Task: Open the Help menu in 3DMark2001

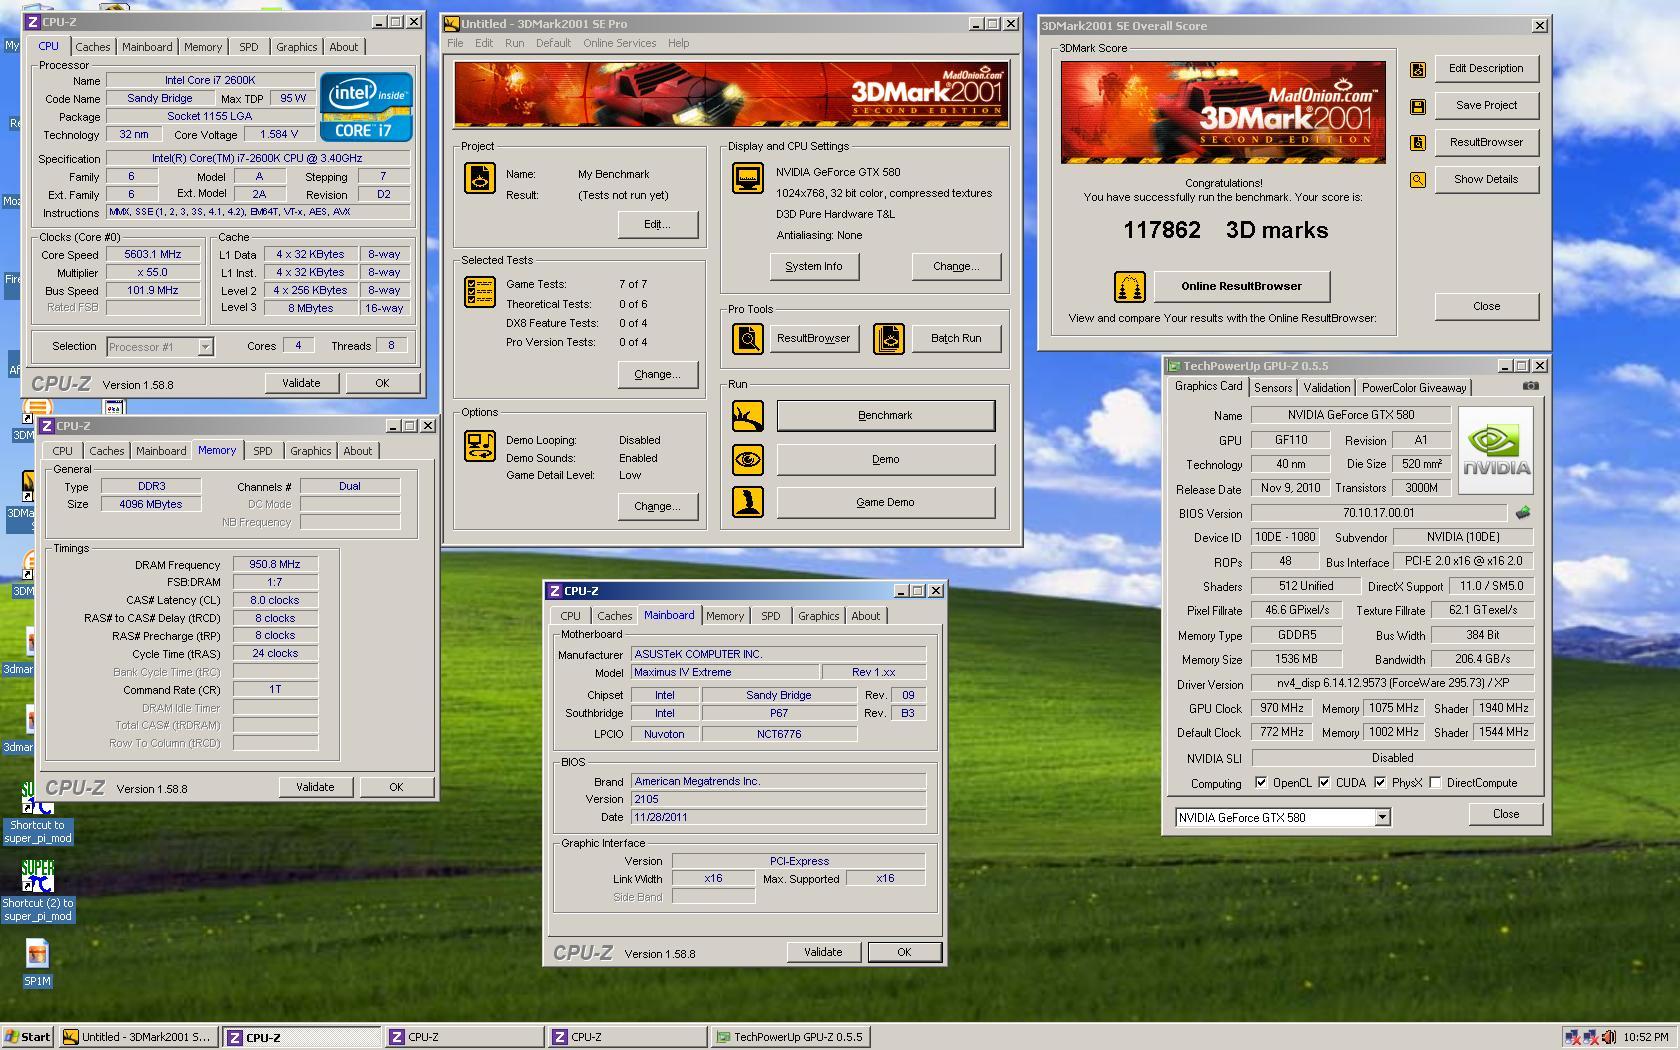Action: [x=678, y=43]
